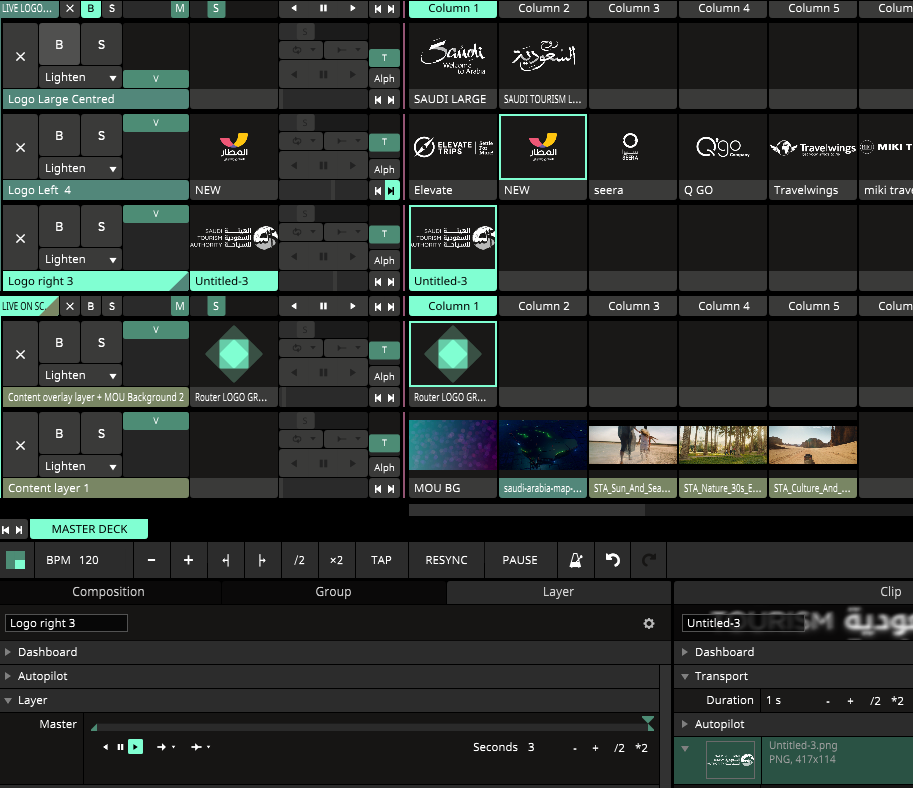Click the undo arrow icon

[613, 560]
